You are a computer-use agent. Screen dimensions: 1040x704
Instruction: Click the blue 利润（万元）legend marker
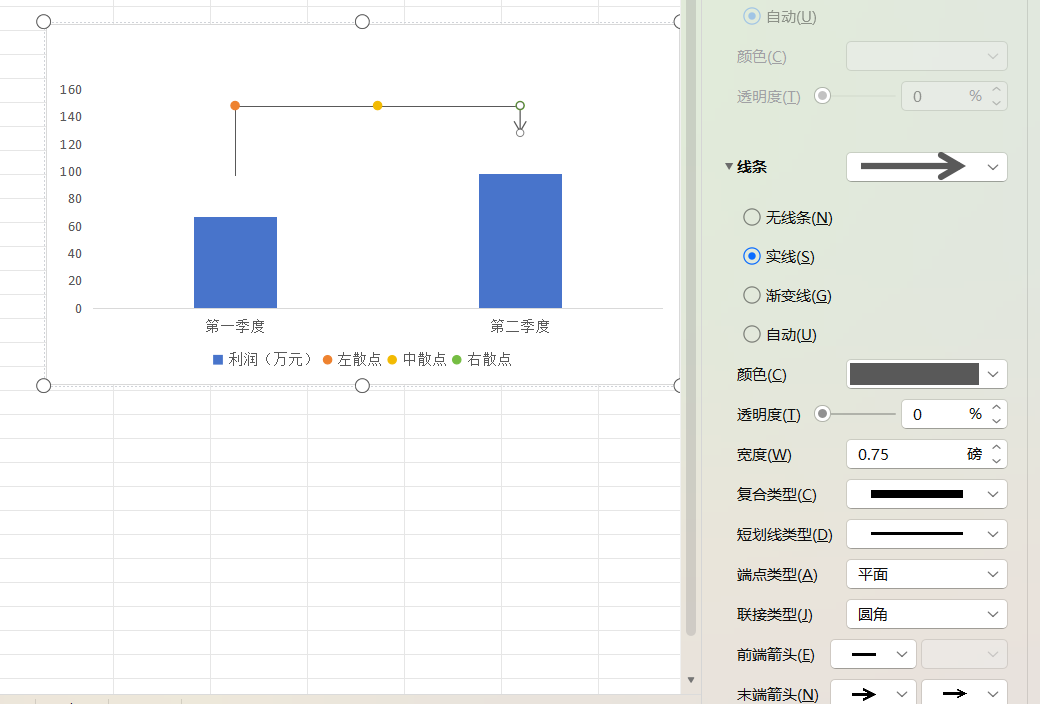216,359
